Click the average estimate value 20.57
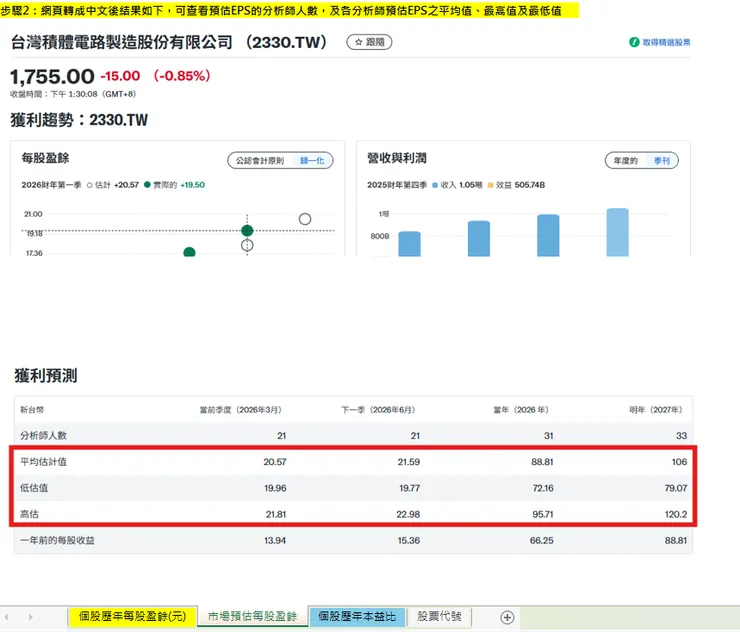This screenshot has height=632, width=740. pos(275,462)
